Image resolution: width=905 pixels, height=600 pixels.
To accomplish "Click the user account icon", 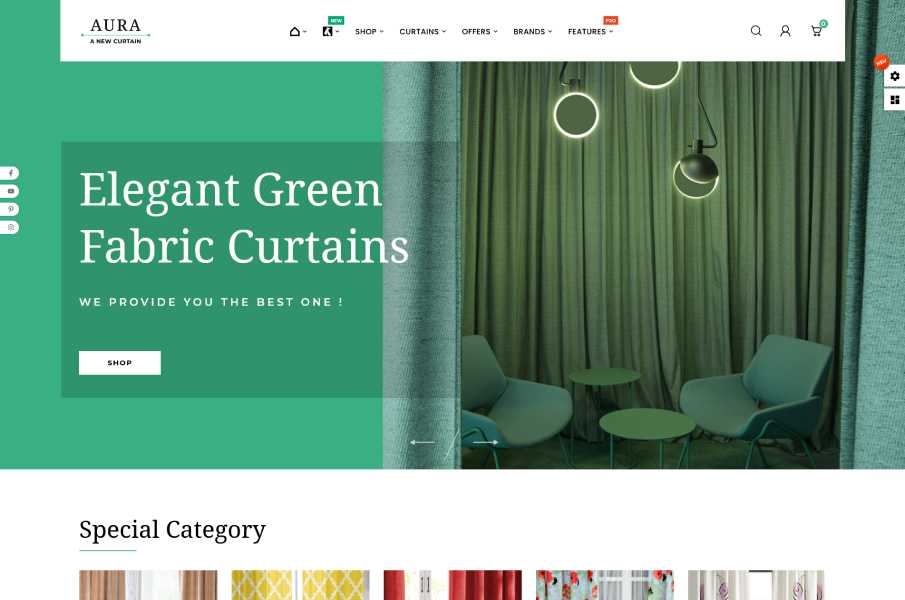I will pos(785,31).
